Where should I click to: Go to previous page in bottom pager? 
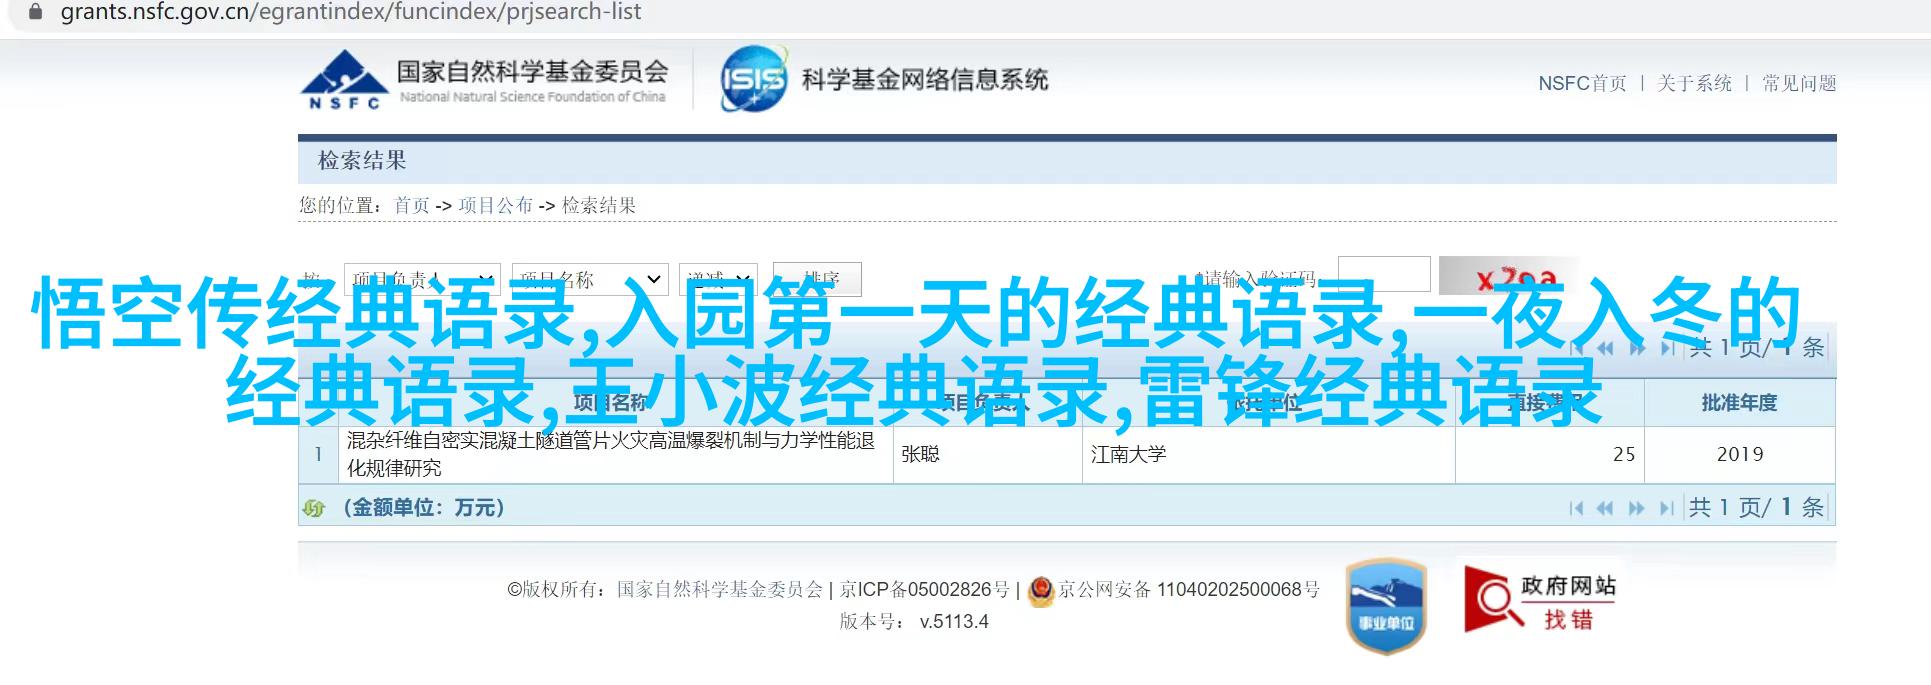(1605, 508)
